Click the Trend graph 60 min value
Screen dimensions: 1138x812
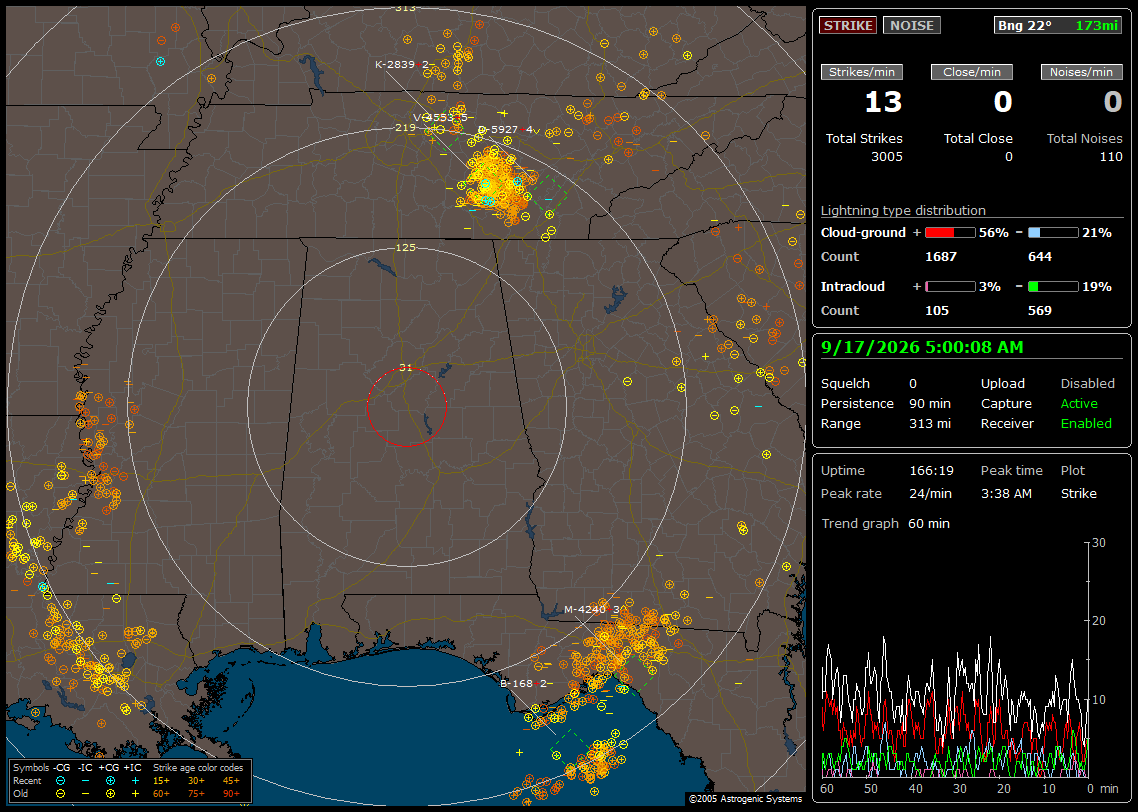coord(928,524)
